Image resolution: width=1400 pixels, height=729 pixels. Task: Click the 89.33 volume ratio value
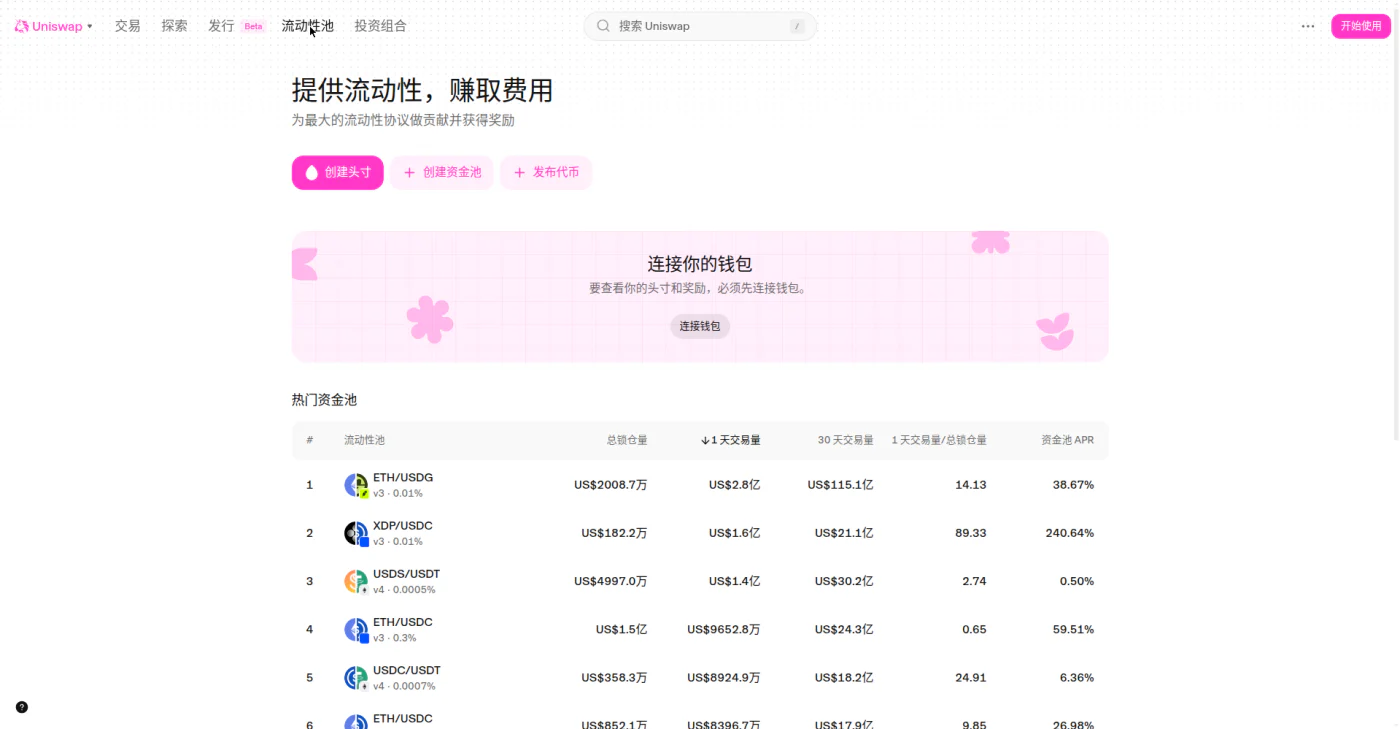[x=971, y=533]
